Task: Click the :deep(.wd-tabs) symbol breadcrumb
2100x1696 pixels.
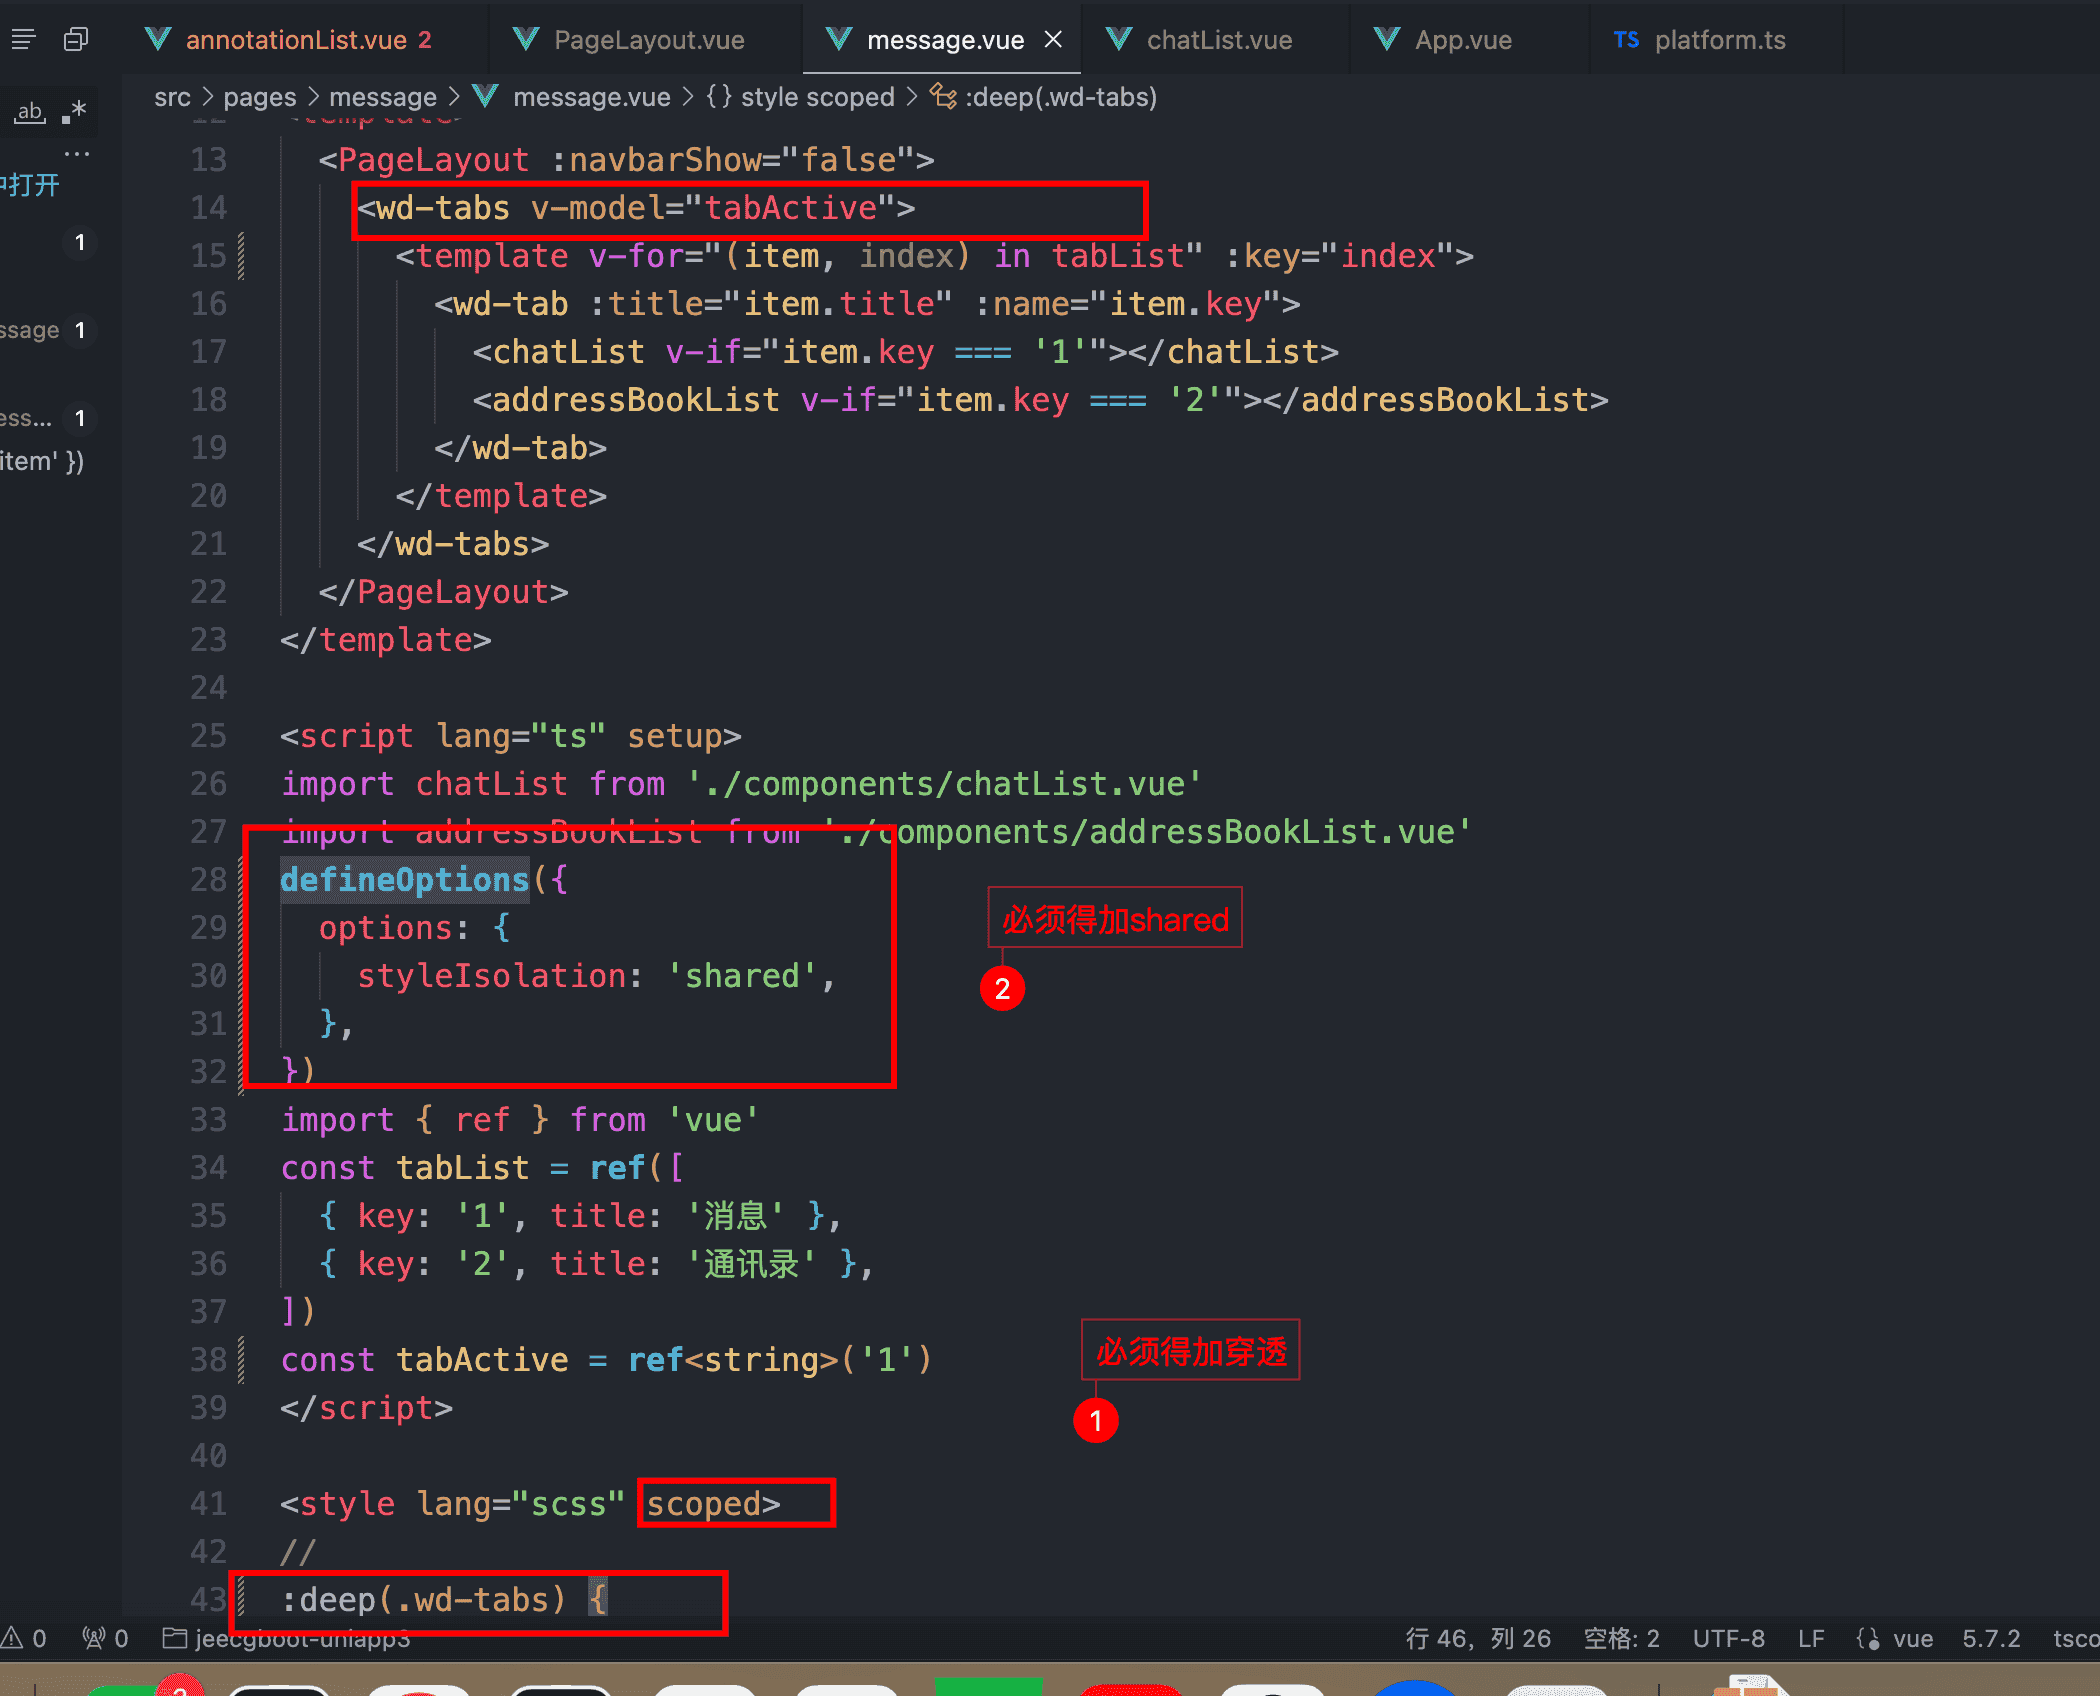Action: 1060,97
